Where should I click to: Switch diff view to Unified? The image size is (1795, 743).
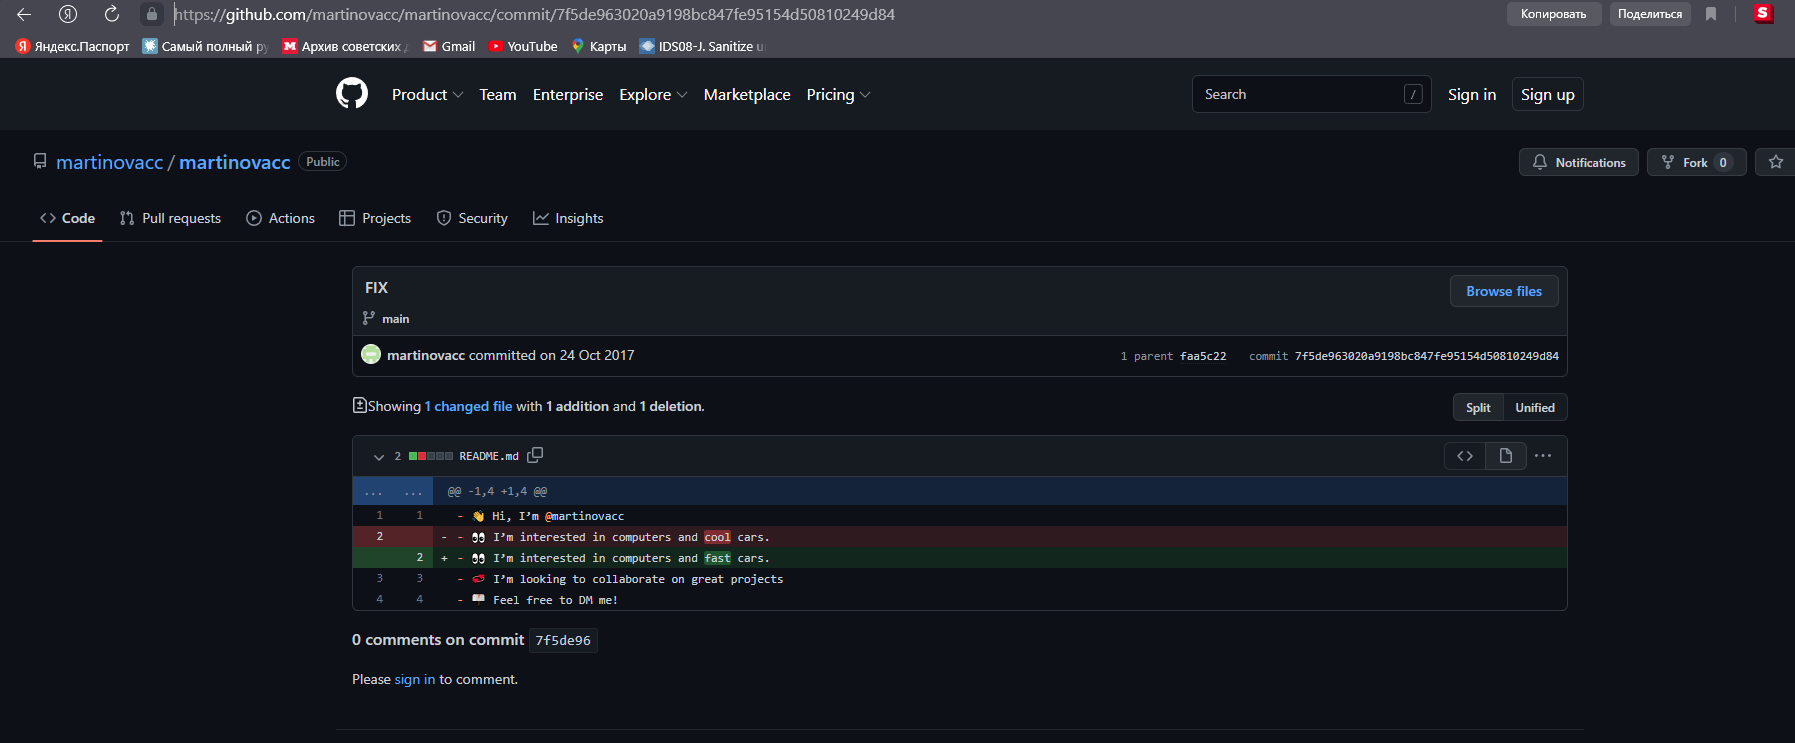click(x=1535, y=407)
